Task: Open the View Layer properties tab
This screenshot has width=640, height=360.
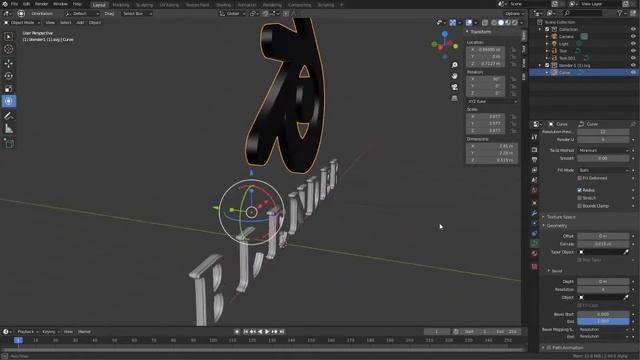Action: tap(534, 170)
